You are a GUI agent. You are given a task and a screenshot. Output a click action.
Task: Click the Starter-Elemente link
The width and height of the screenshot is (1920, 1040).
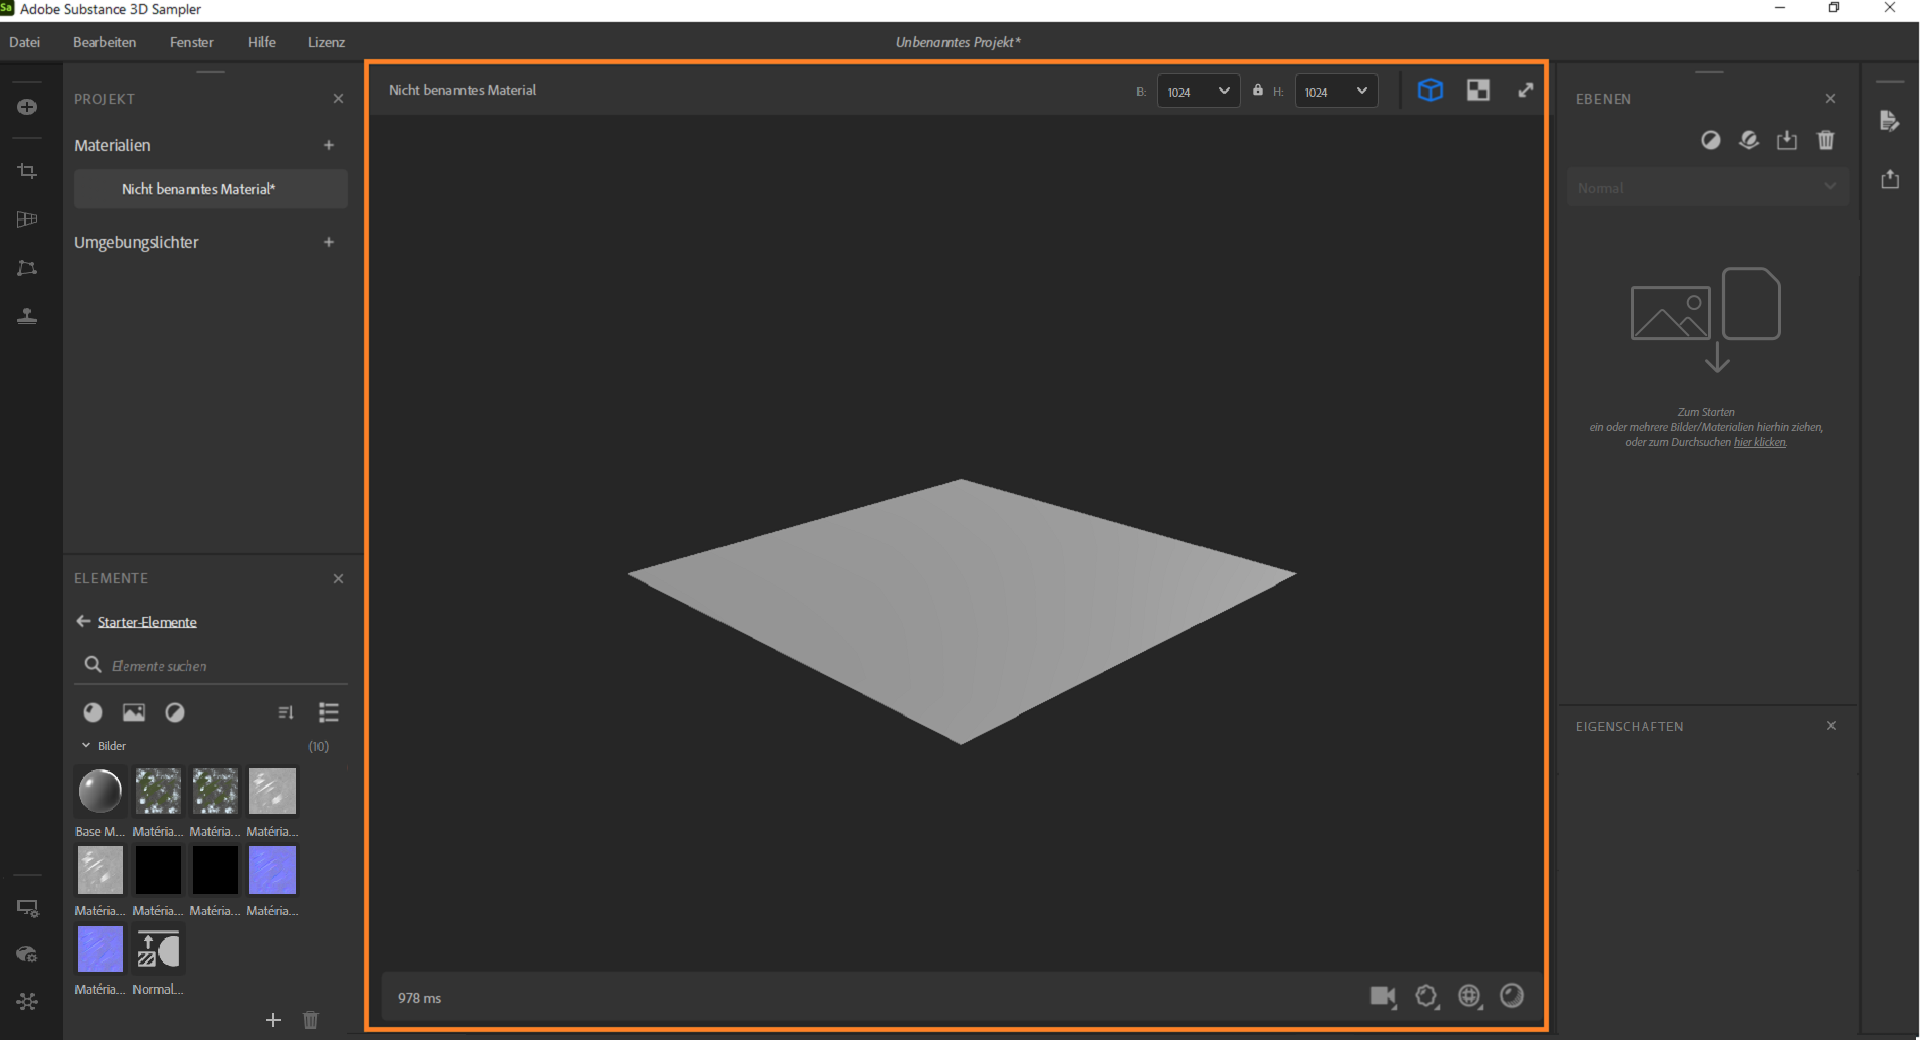click(x=147, y=622)
